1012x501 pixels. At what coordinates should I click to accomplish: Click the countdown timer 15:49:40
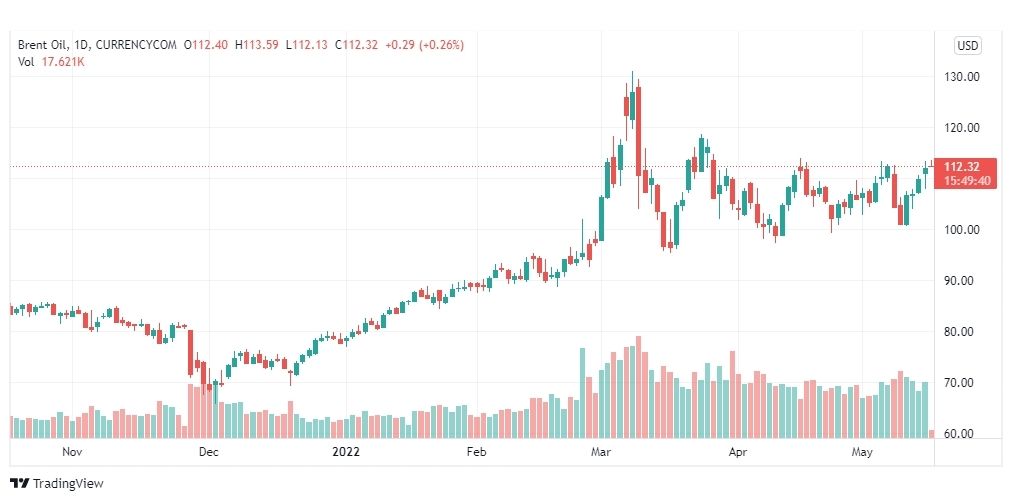click(966, 181)
